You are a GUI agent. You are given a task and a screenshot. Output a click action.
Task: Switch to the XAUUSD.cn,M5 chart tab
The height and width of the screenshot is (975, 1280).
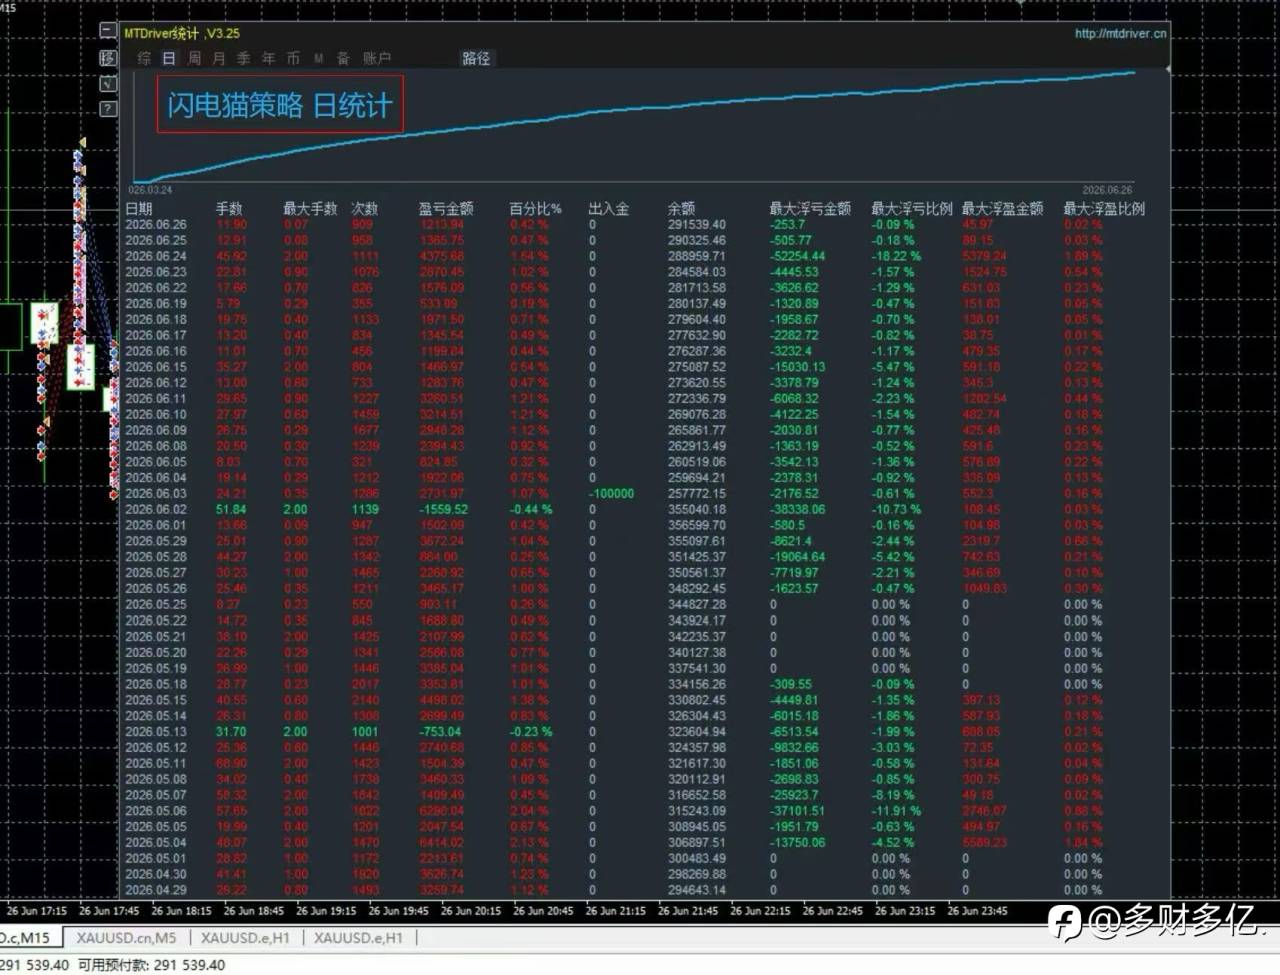126,938
